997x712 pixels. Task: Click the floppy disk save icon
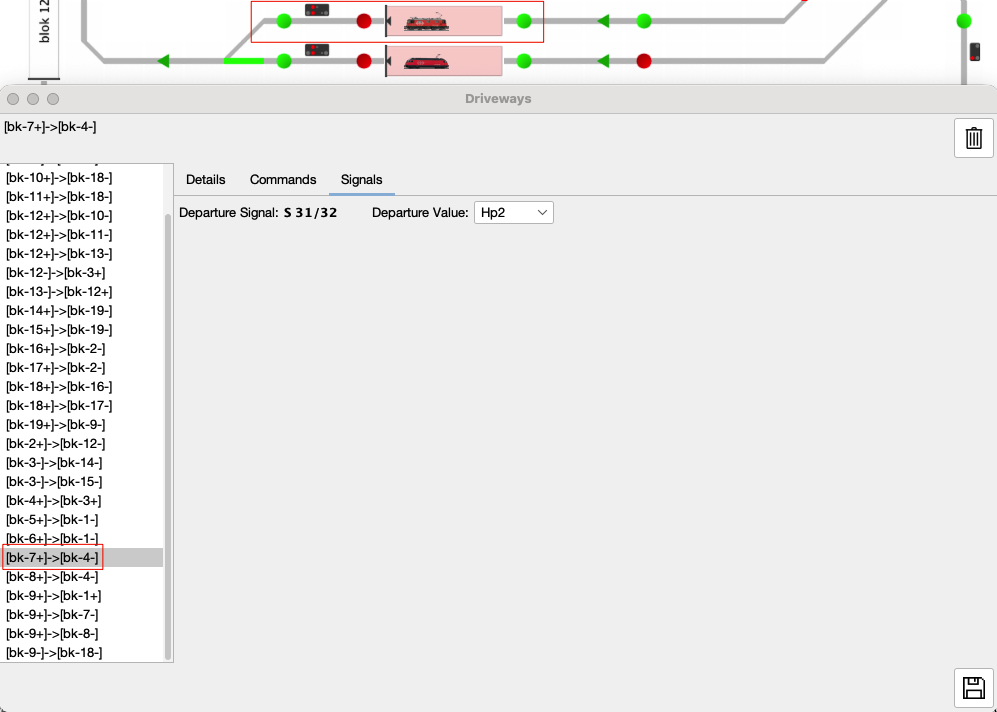point(973,688)
